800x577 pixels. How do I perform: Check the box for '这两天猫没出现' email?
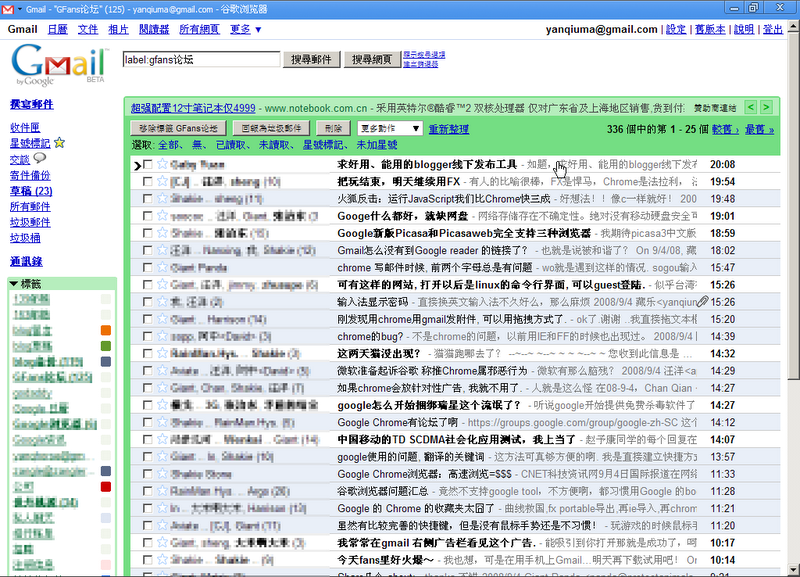[147, 354]
